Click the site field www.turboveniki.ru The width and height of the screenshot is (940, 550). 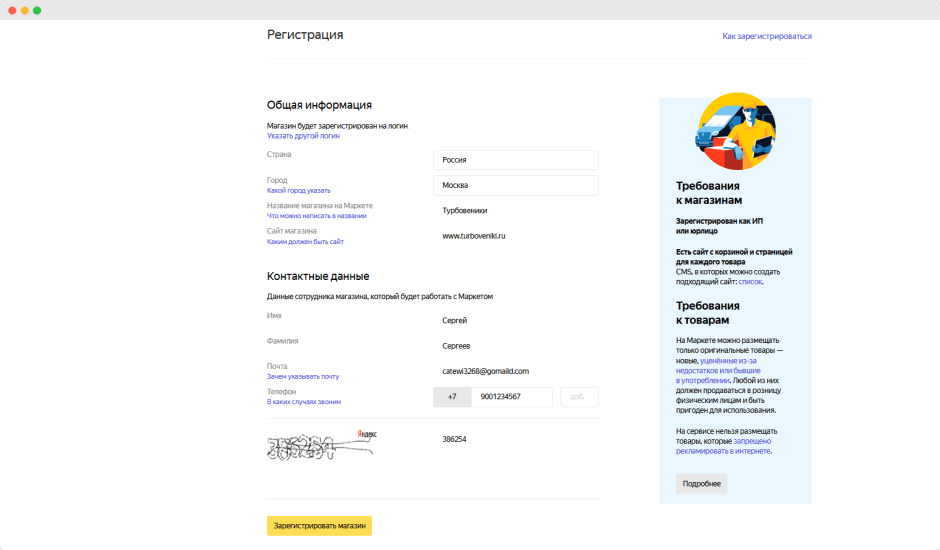coord(516,236)
